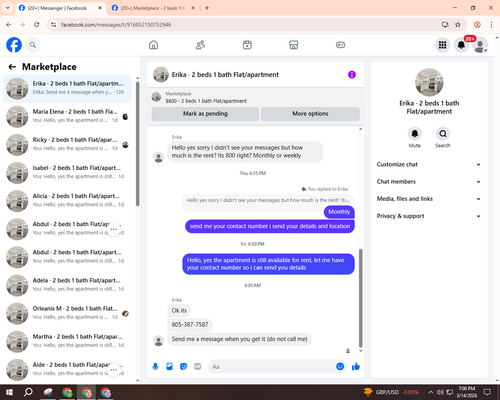Go to the Home feed icon
Viewport: 500px width, 400px height.
(x=153, y=45)
